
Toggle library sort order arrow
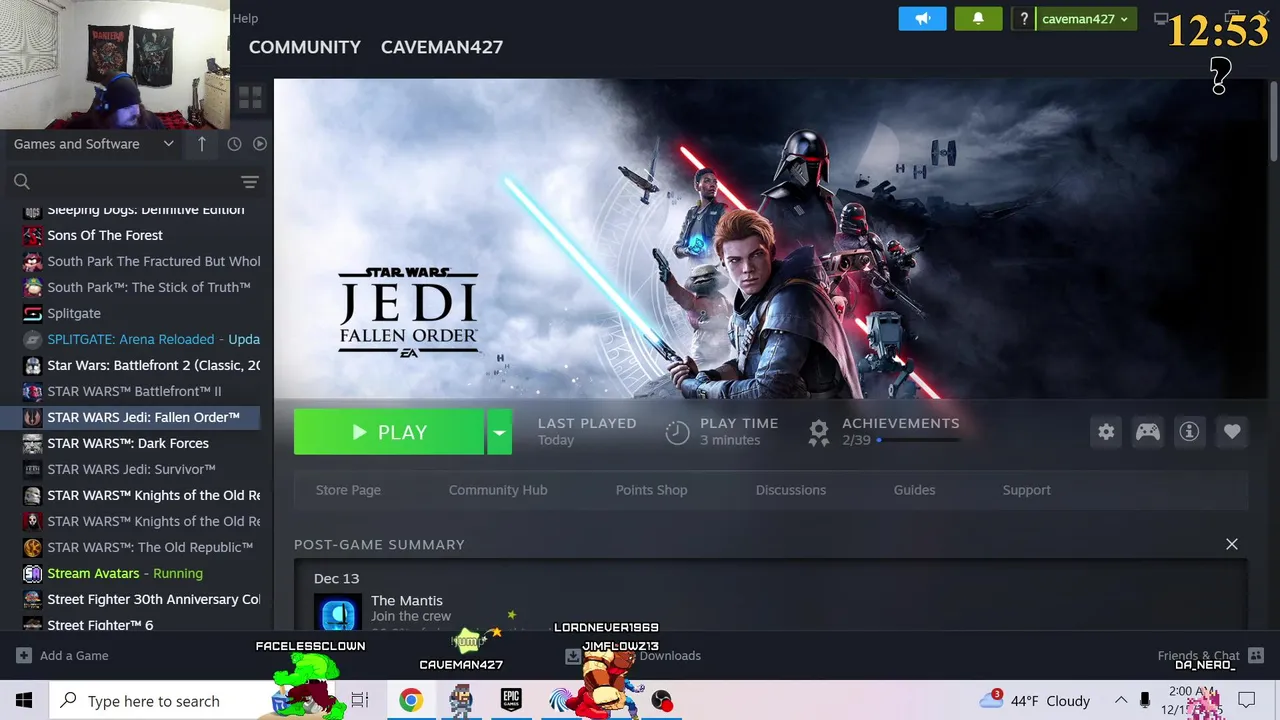(x=201, y=144)
